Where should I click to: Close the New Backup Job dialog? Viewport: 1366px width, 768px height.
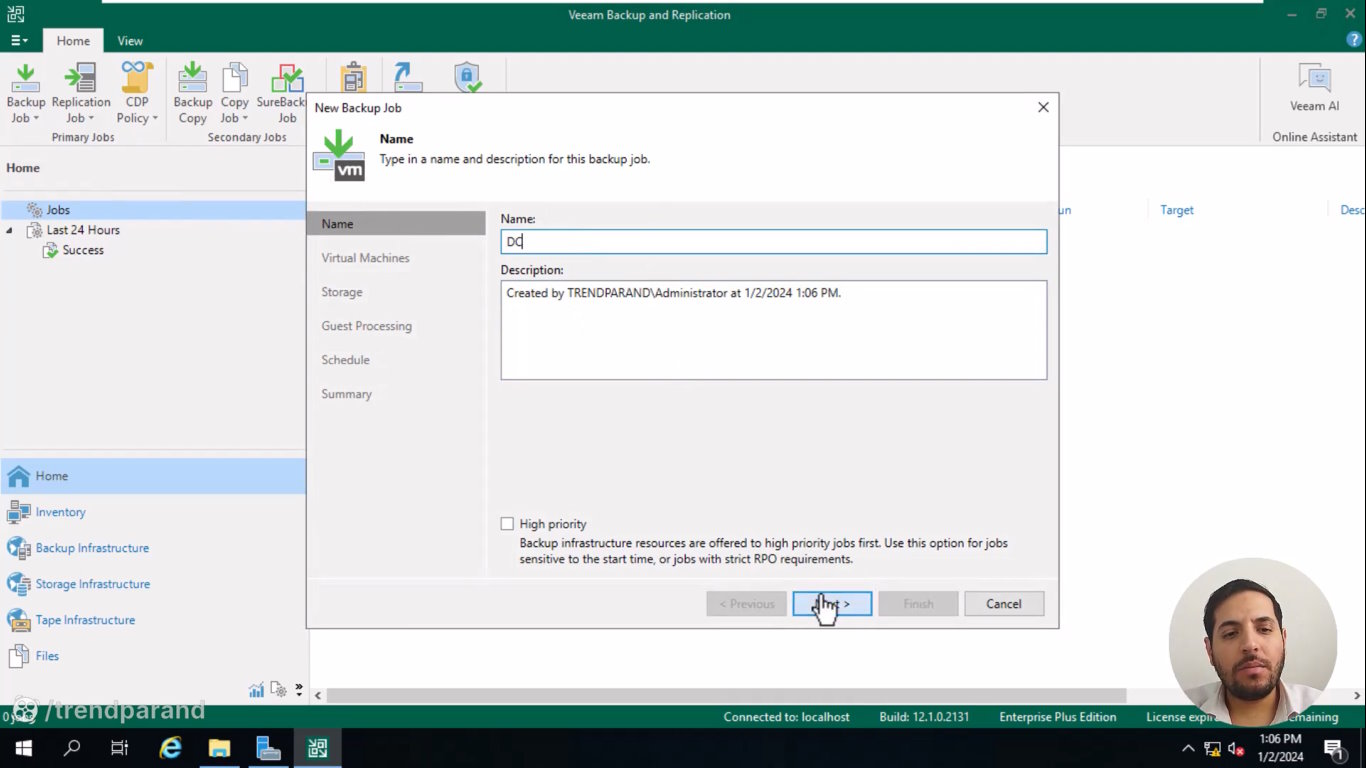pos(1043,107)
